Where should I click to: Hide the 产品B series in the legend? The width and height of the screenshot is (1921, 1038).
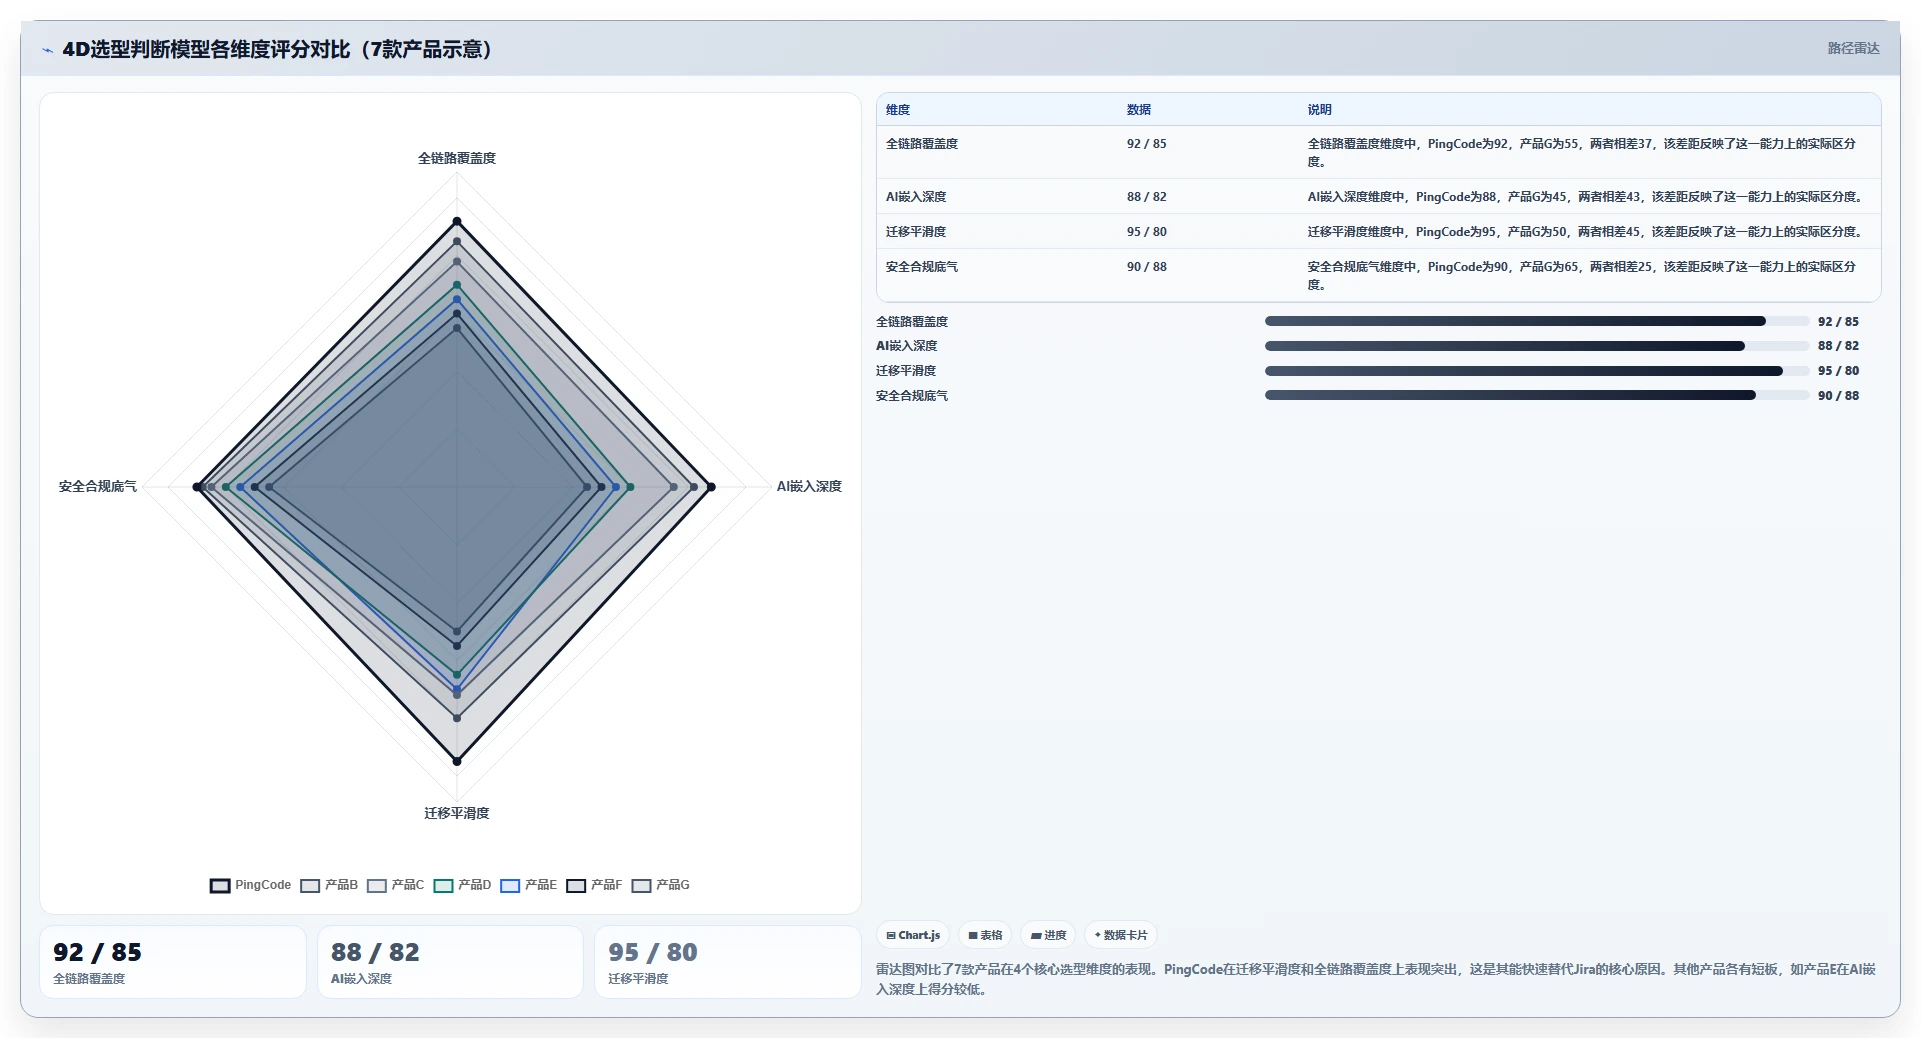click(x=329, y=885)
